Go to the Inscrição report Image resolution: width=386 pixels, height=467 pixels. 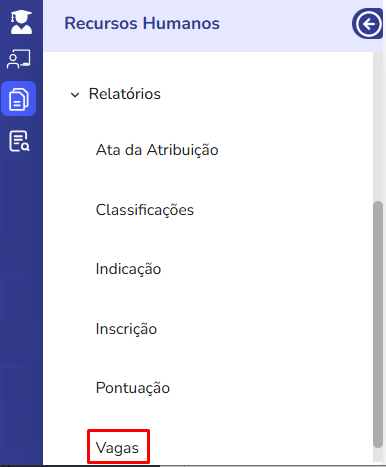(126, 329)
